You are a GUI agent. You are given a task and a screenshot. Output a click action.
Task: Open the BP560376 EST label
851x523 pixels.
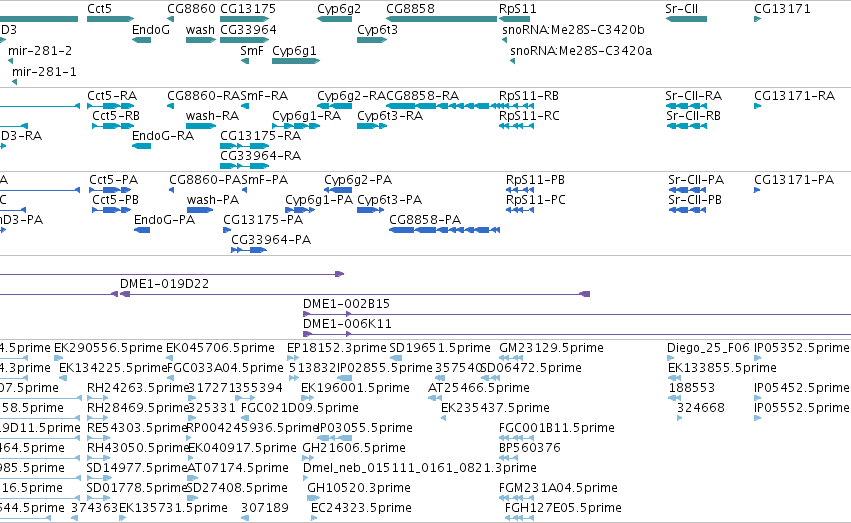click(530, 448)
